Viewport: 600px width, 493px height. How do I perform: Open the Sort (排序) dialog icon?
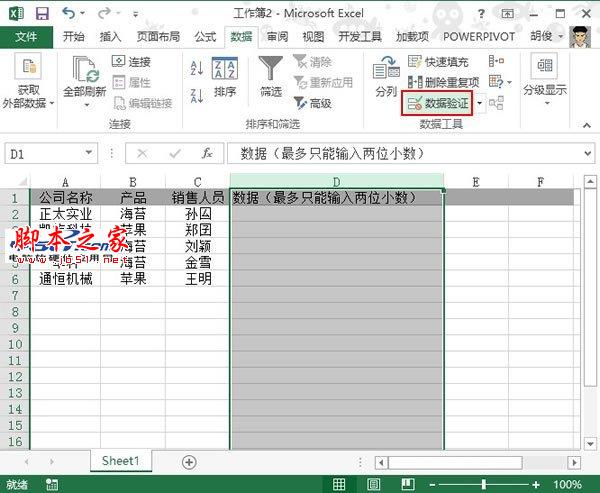click(x=225, y=68)
